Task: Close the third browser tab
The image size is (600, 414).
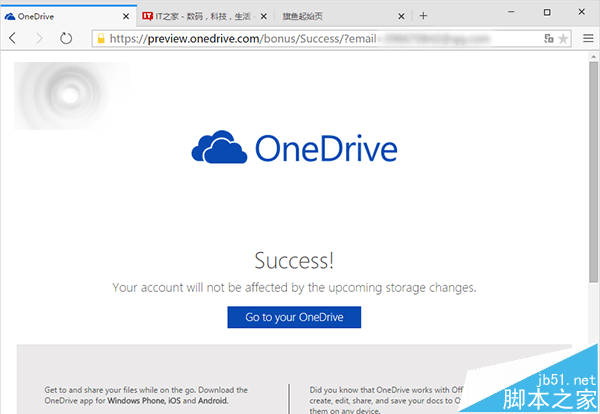Action: pyautogui.click(x=401, y=16)
